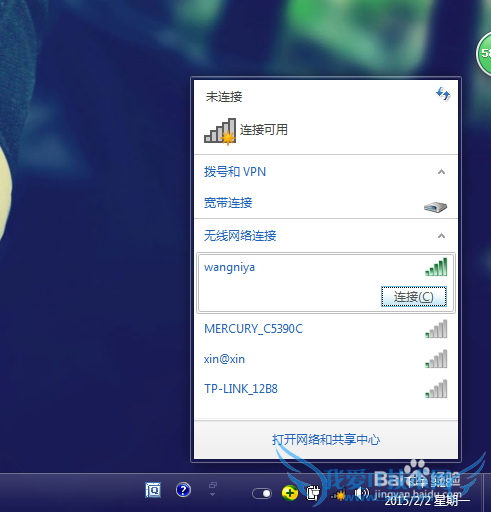Click MERCURY_C5390C signal strength icon
491x512 pixels.
point(436,329)
